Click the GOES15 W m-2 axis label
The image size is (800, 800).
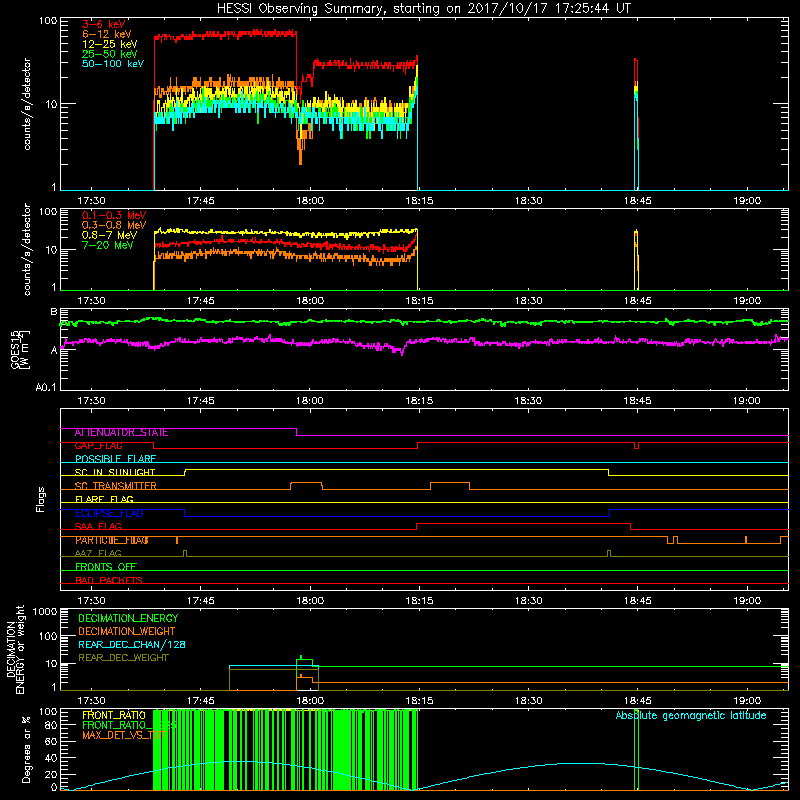pyautogui.click(x=20, y=349)
